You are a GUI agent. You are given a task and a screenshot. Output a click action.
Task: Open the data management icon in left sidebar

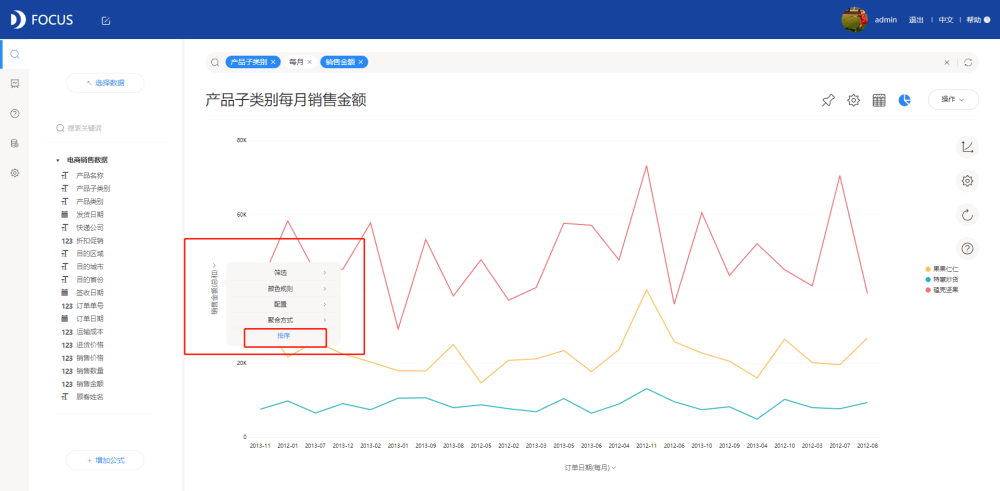pyautogui.click(x=15, y=143)
